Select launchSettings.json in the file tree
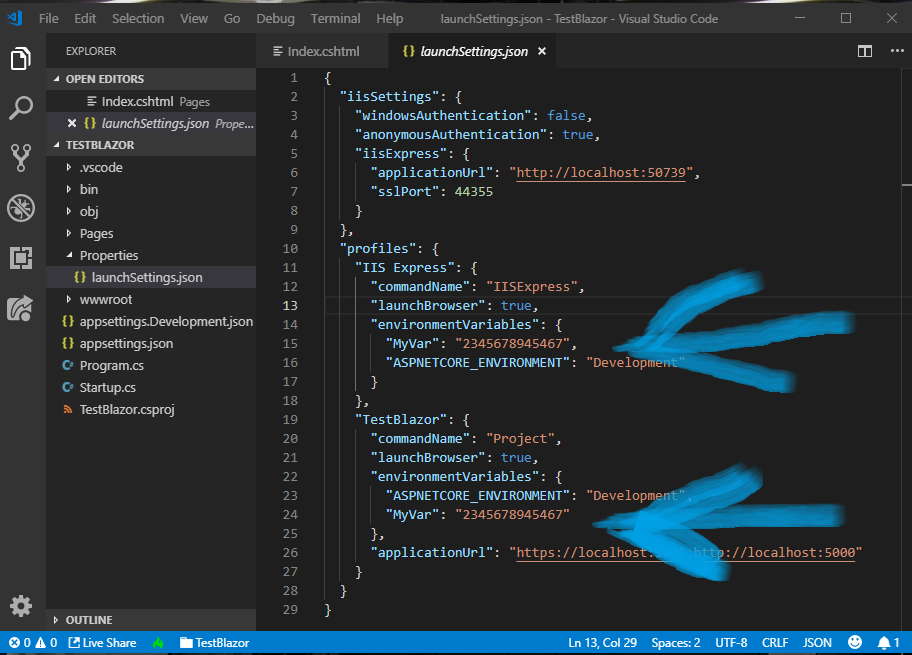 pyautogui.click(x=151, y=277)
